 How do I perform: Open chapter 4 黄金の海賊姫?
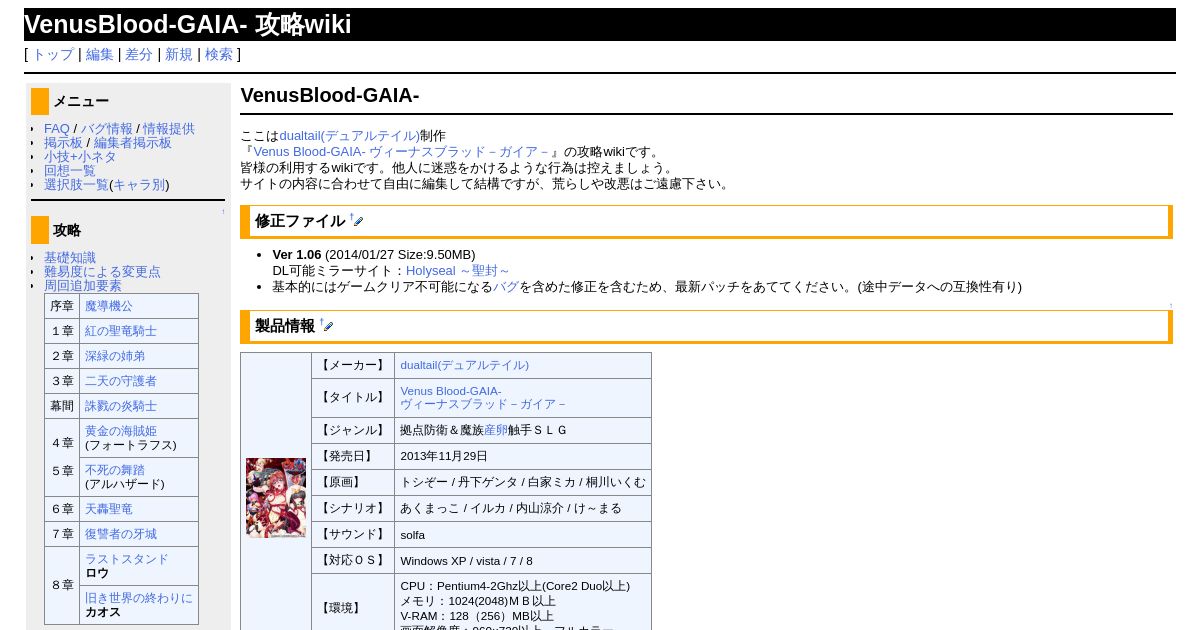[121, 431]
